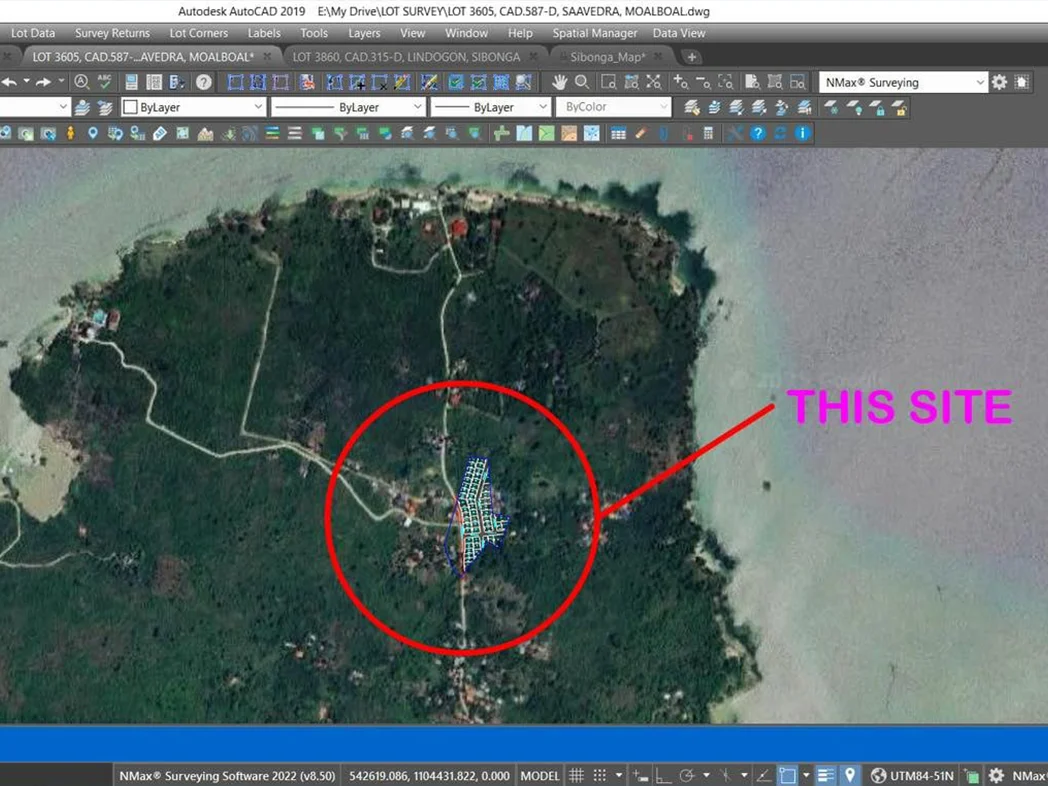Toggle geolocation marker in status bar
The image size is (1048, 786).
[x=850, y=775]
